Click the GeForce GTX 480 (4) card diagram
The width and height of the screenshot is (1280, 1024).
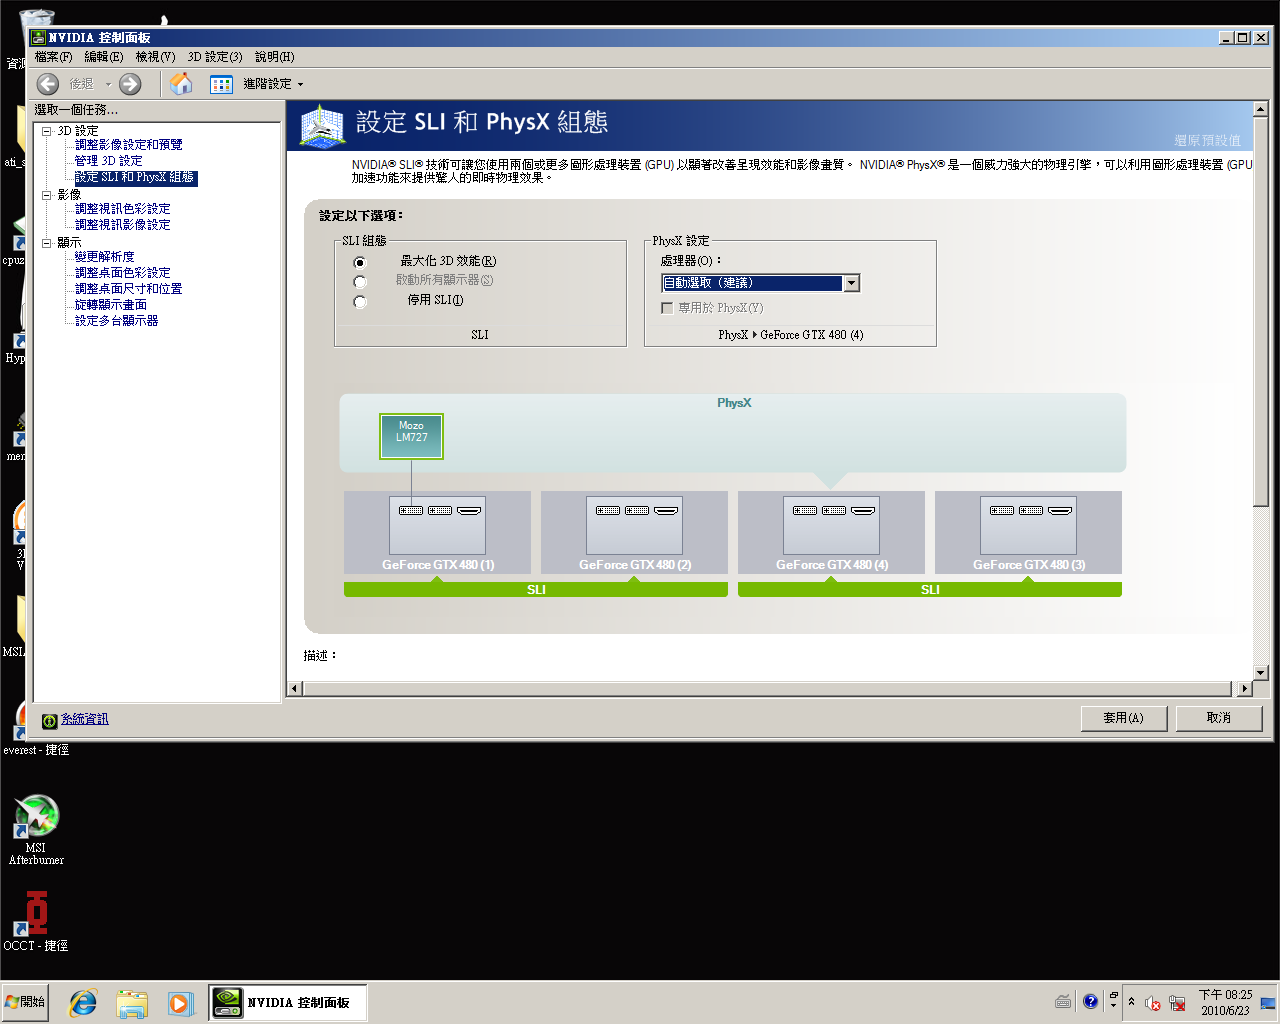click(831, 532)
